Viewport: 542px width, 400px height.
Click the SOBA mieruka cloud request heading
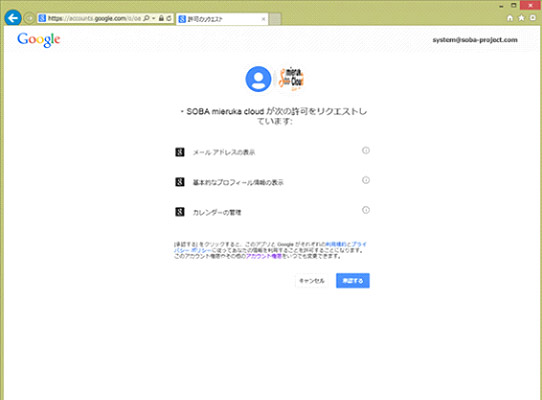coord(274,116)
